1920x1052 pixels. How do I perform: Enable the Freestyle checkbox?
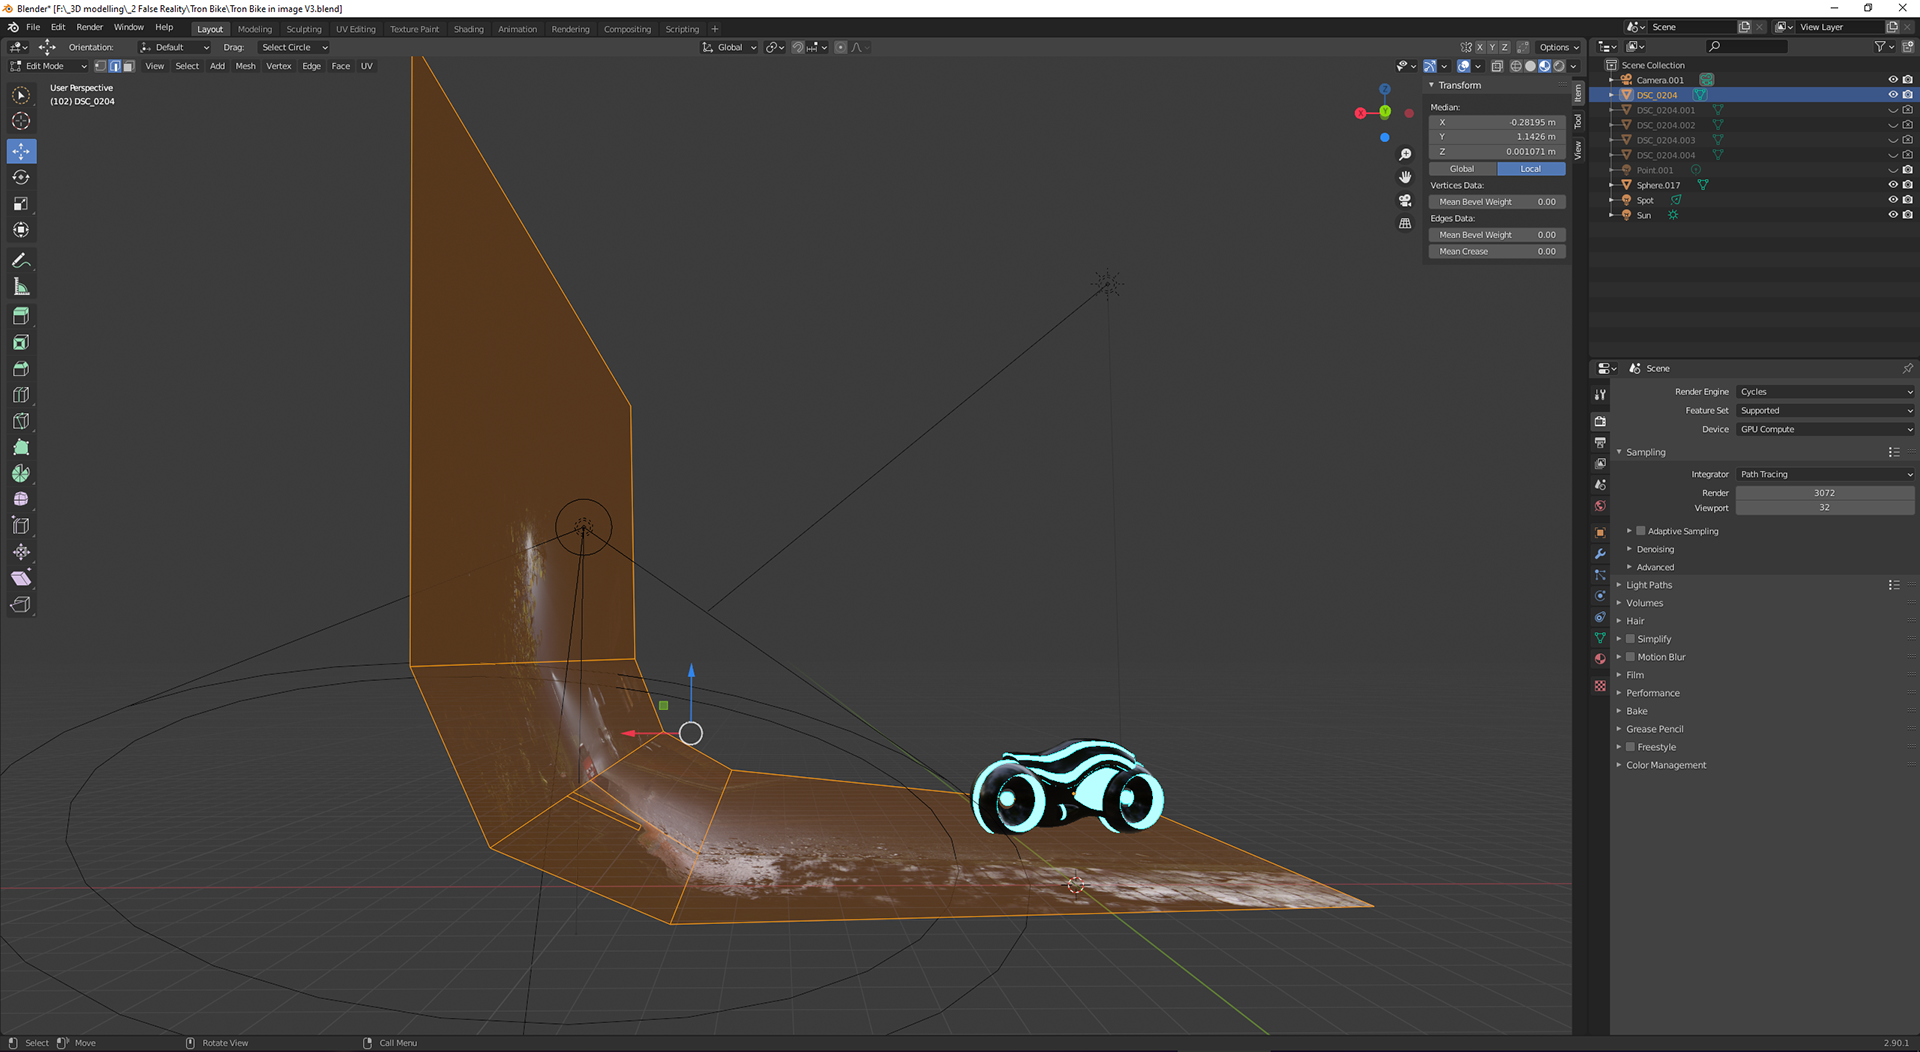pos(1630,747)
